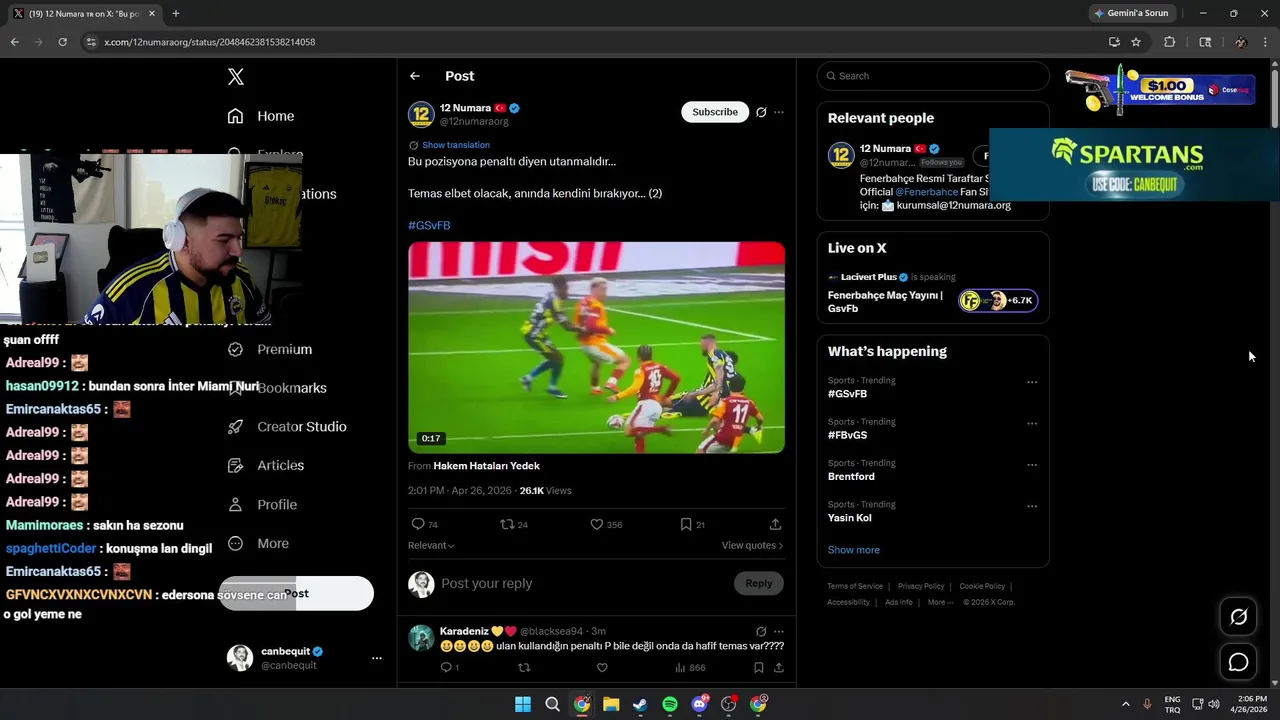
Task: Open the Relevant sort dropdown
Action: [x=431, y=545]
